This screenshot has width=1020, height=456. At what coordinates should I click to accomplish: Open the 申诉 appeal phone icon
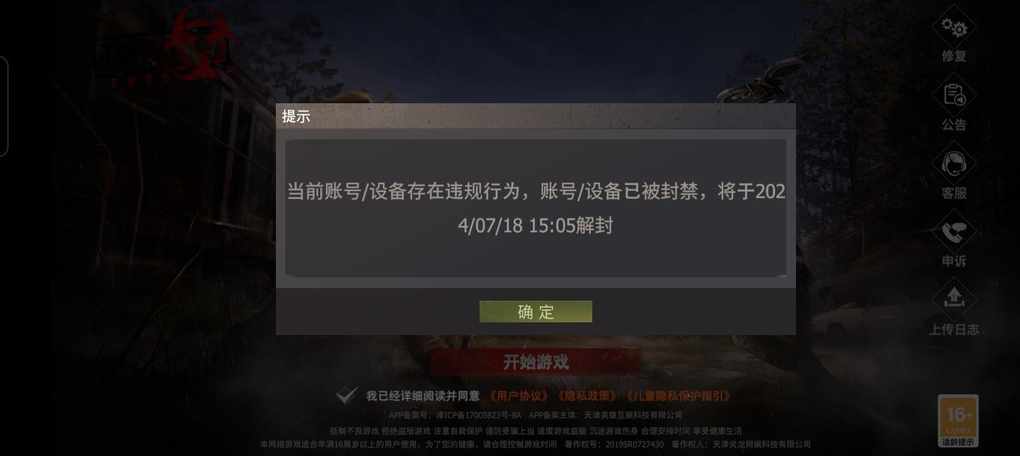tap(954, 232)
